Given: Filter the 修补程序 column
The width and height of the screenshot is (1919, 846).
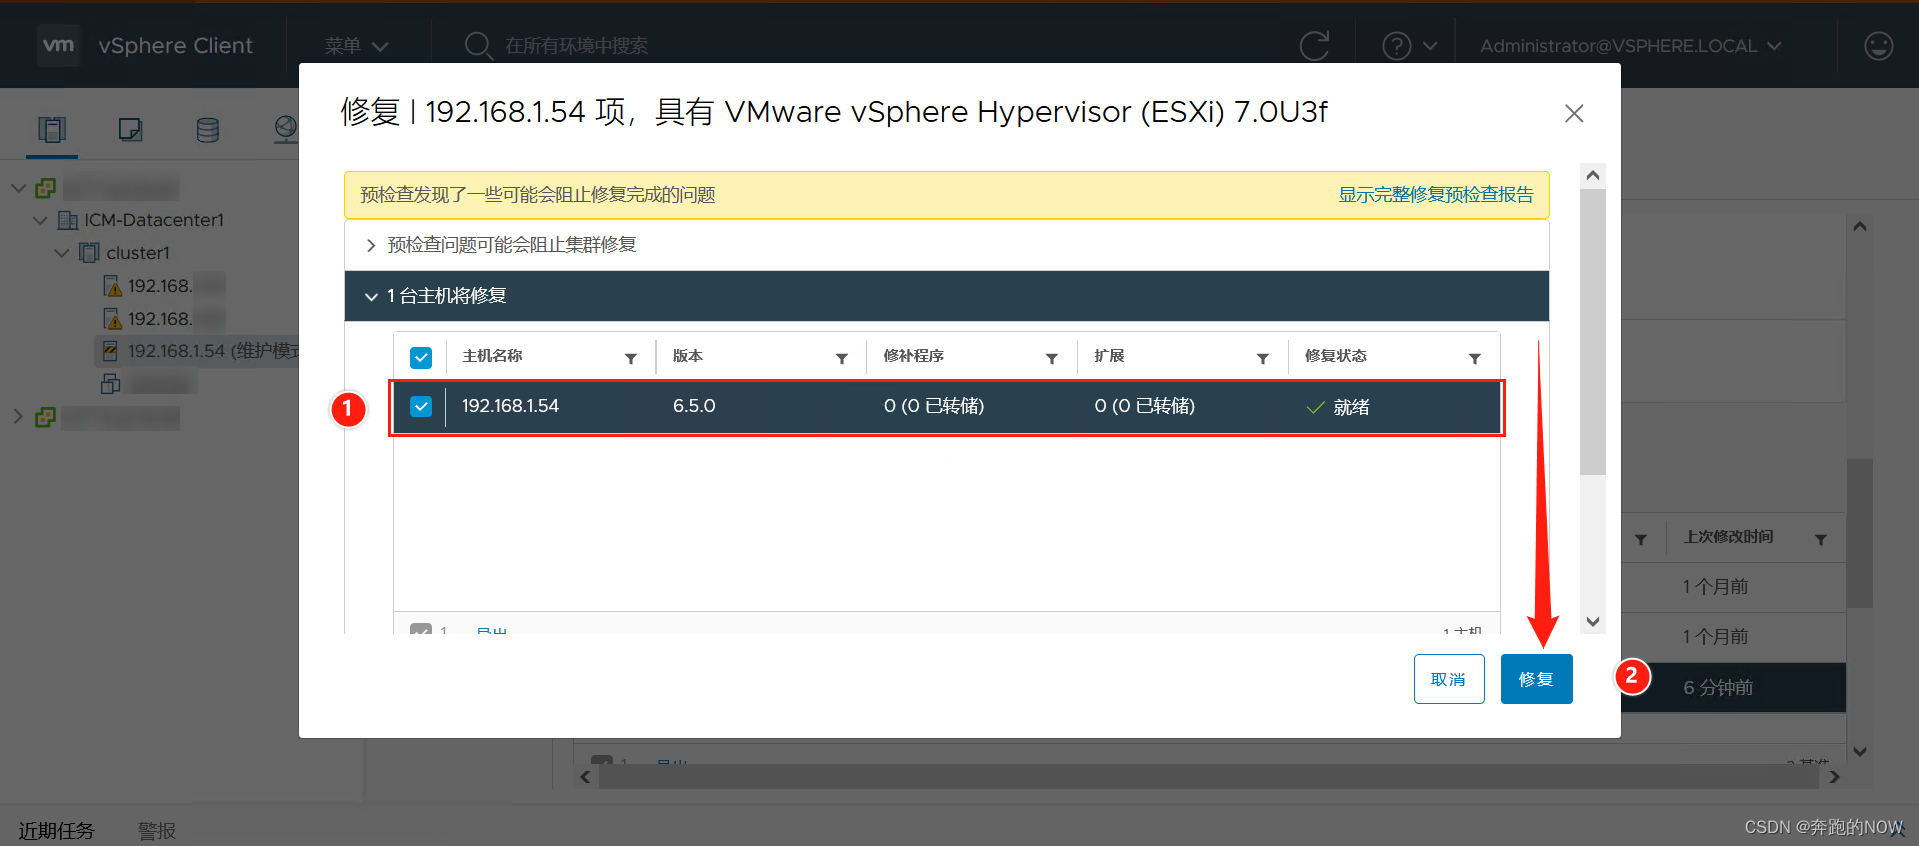Looking at the screenshot, I should click(1052, 358).
